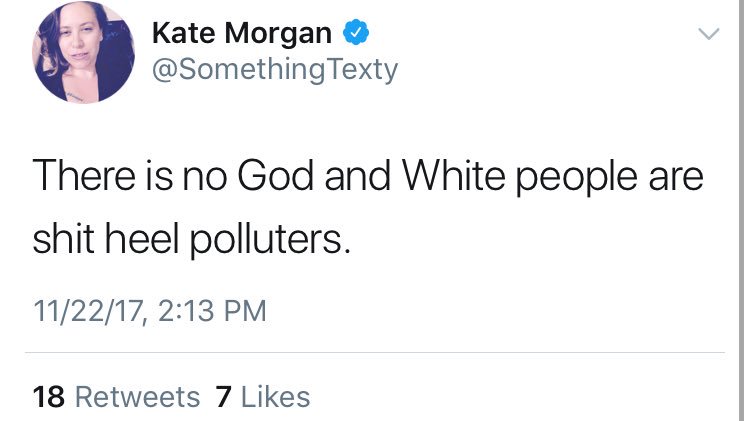Click the white checkmark inside verified badge
Screen dimensions: 750x421
tap(355, 33)
